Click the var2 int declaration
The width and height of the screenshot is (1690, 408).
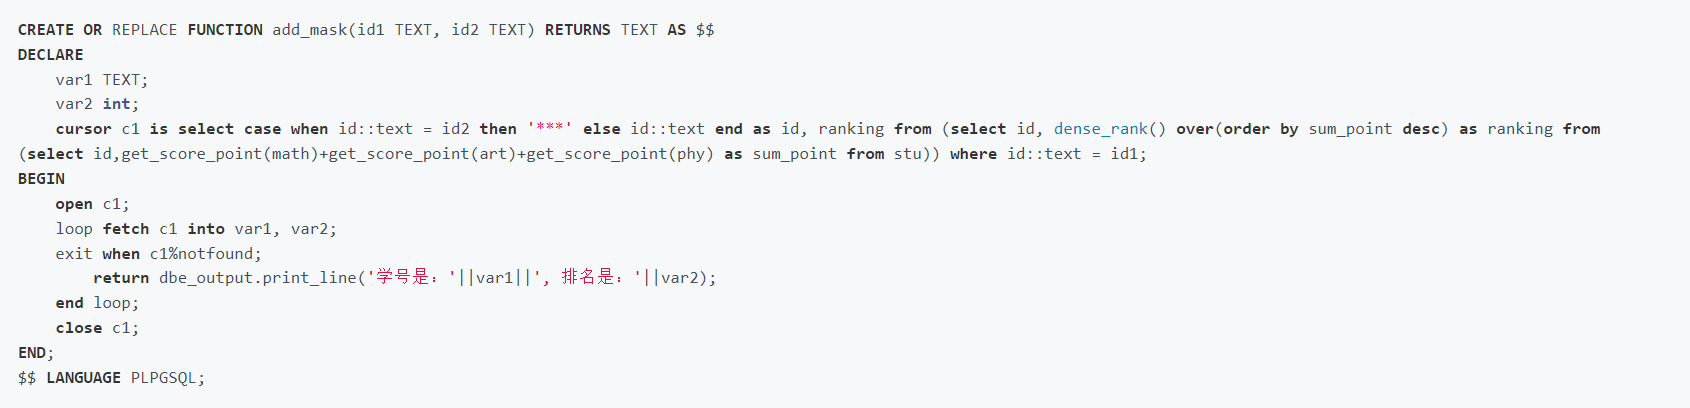tap(97, 104)
